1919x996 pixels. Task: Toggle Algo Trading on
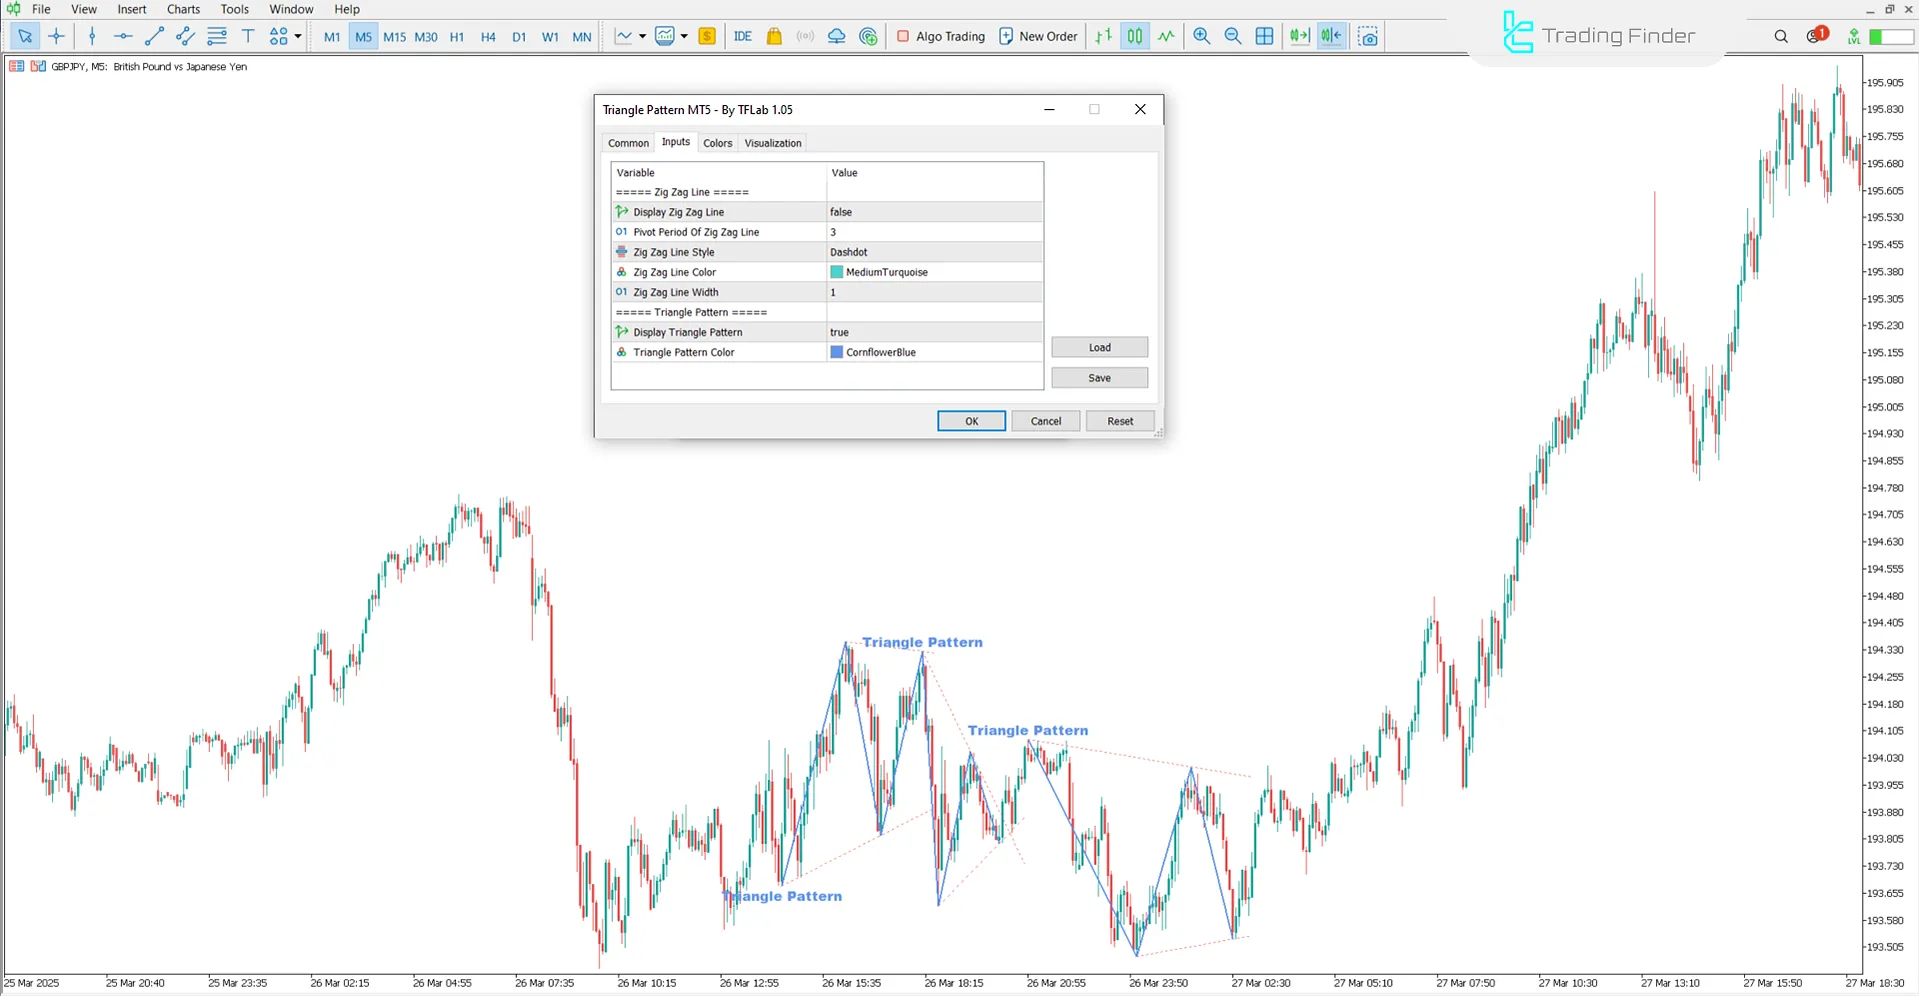click(x=940, y=36)
